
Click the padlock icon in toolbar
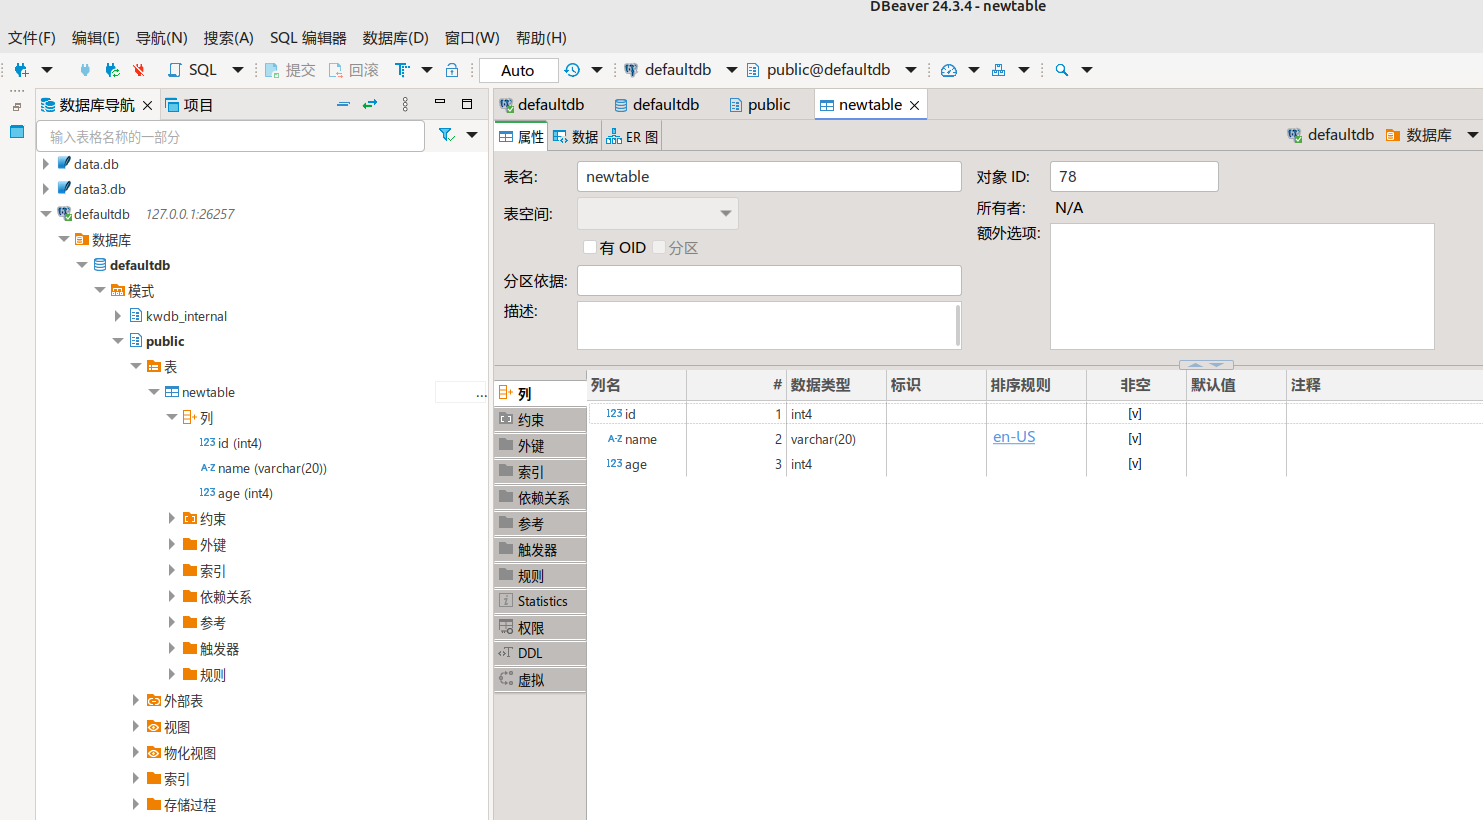tap(452, 70)
